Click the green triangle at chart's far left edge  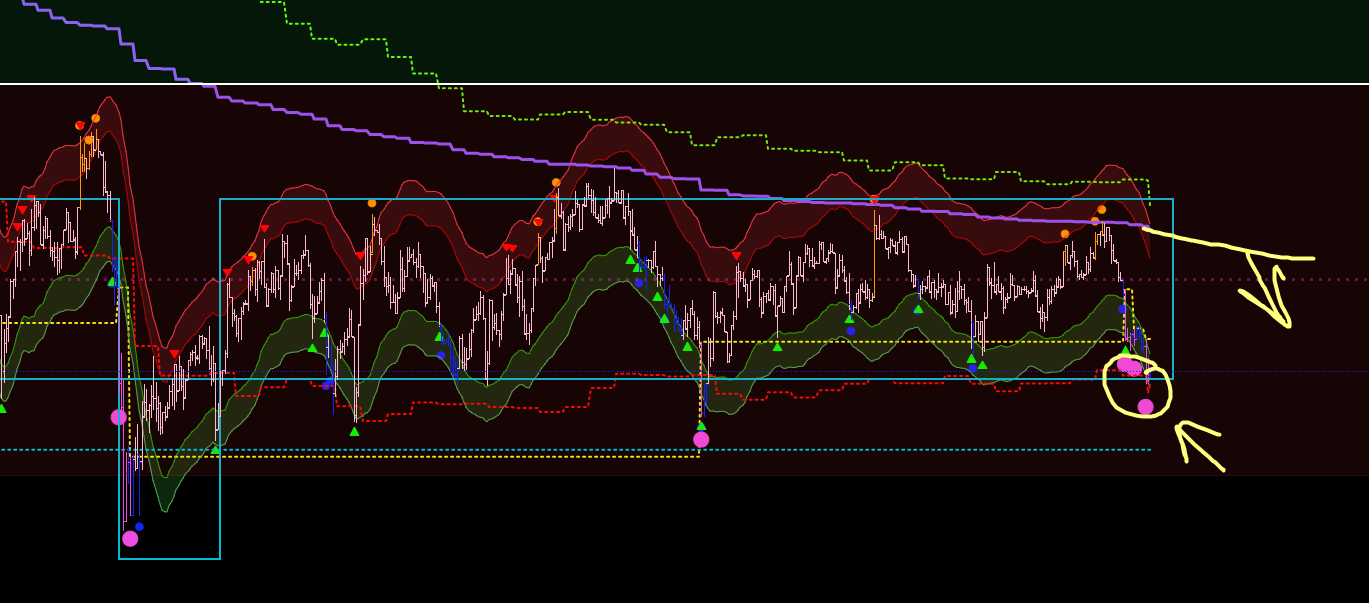[2, 408]
